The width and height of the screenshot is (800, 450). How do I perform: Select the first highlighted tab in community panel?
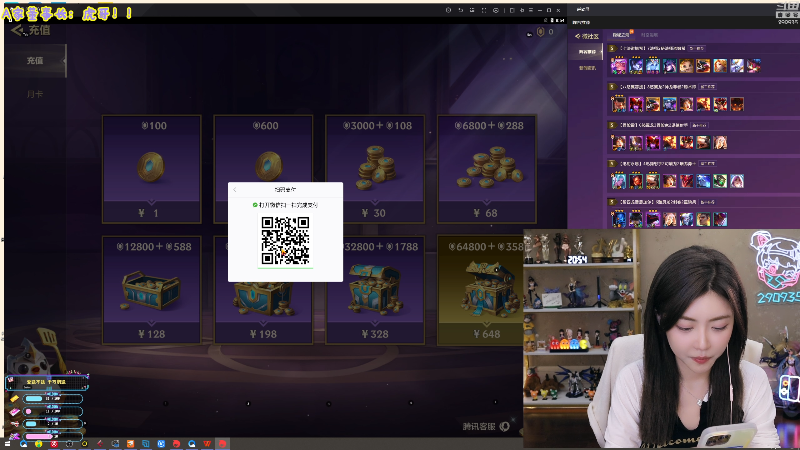point(621,35)
